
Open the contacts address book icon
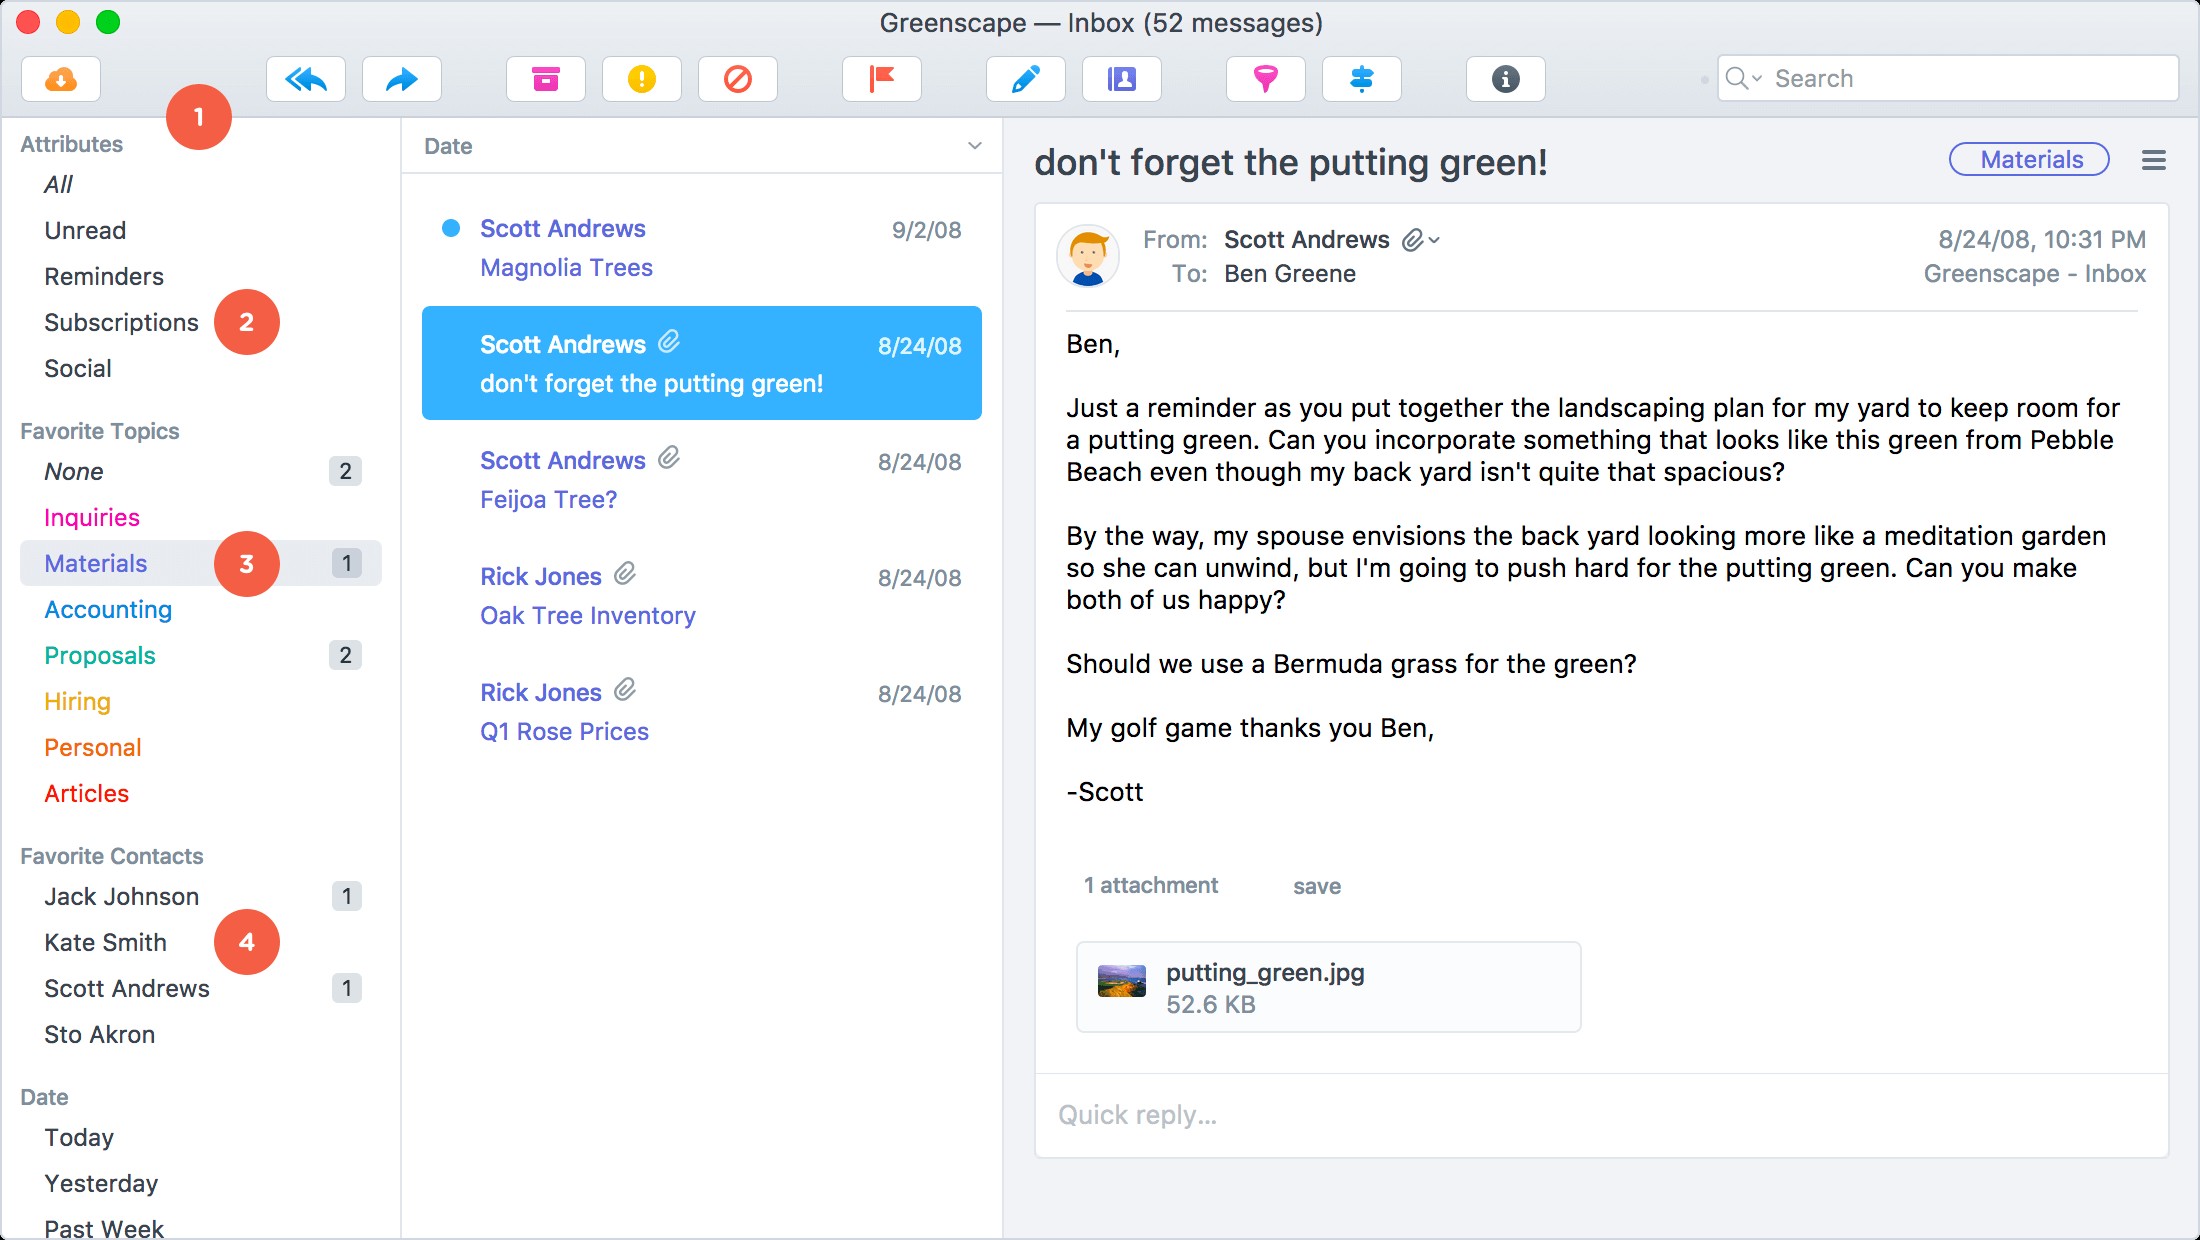click(1122, 79)
